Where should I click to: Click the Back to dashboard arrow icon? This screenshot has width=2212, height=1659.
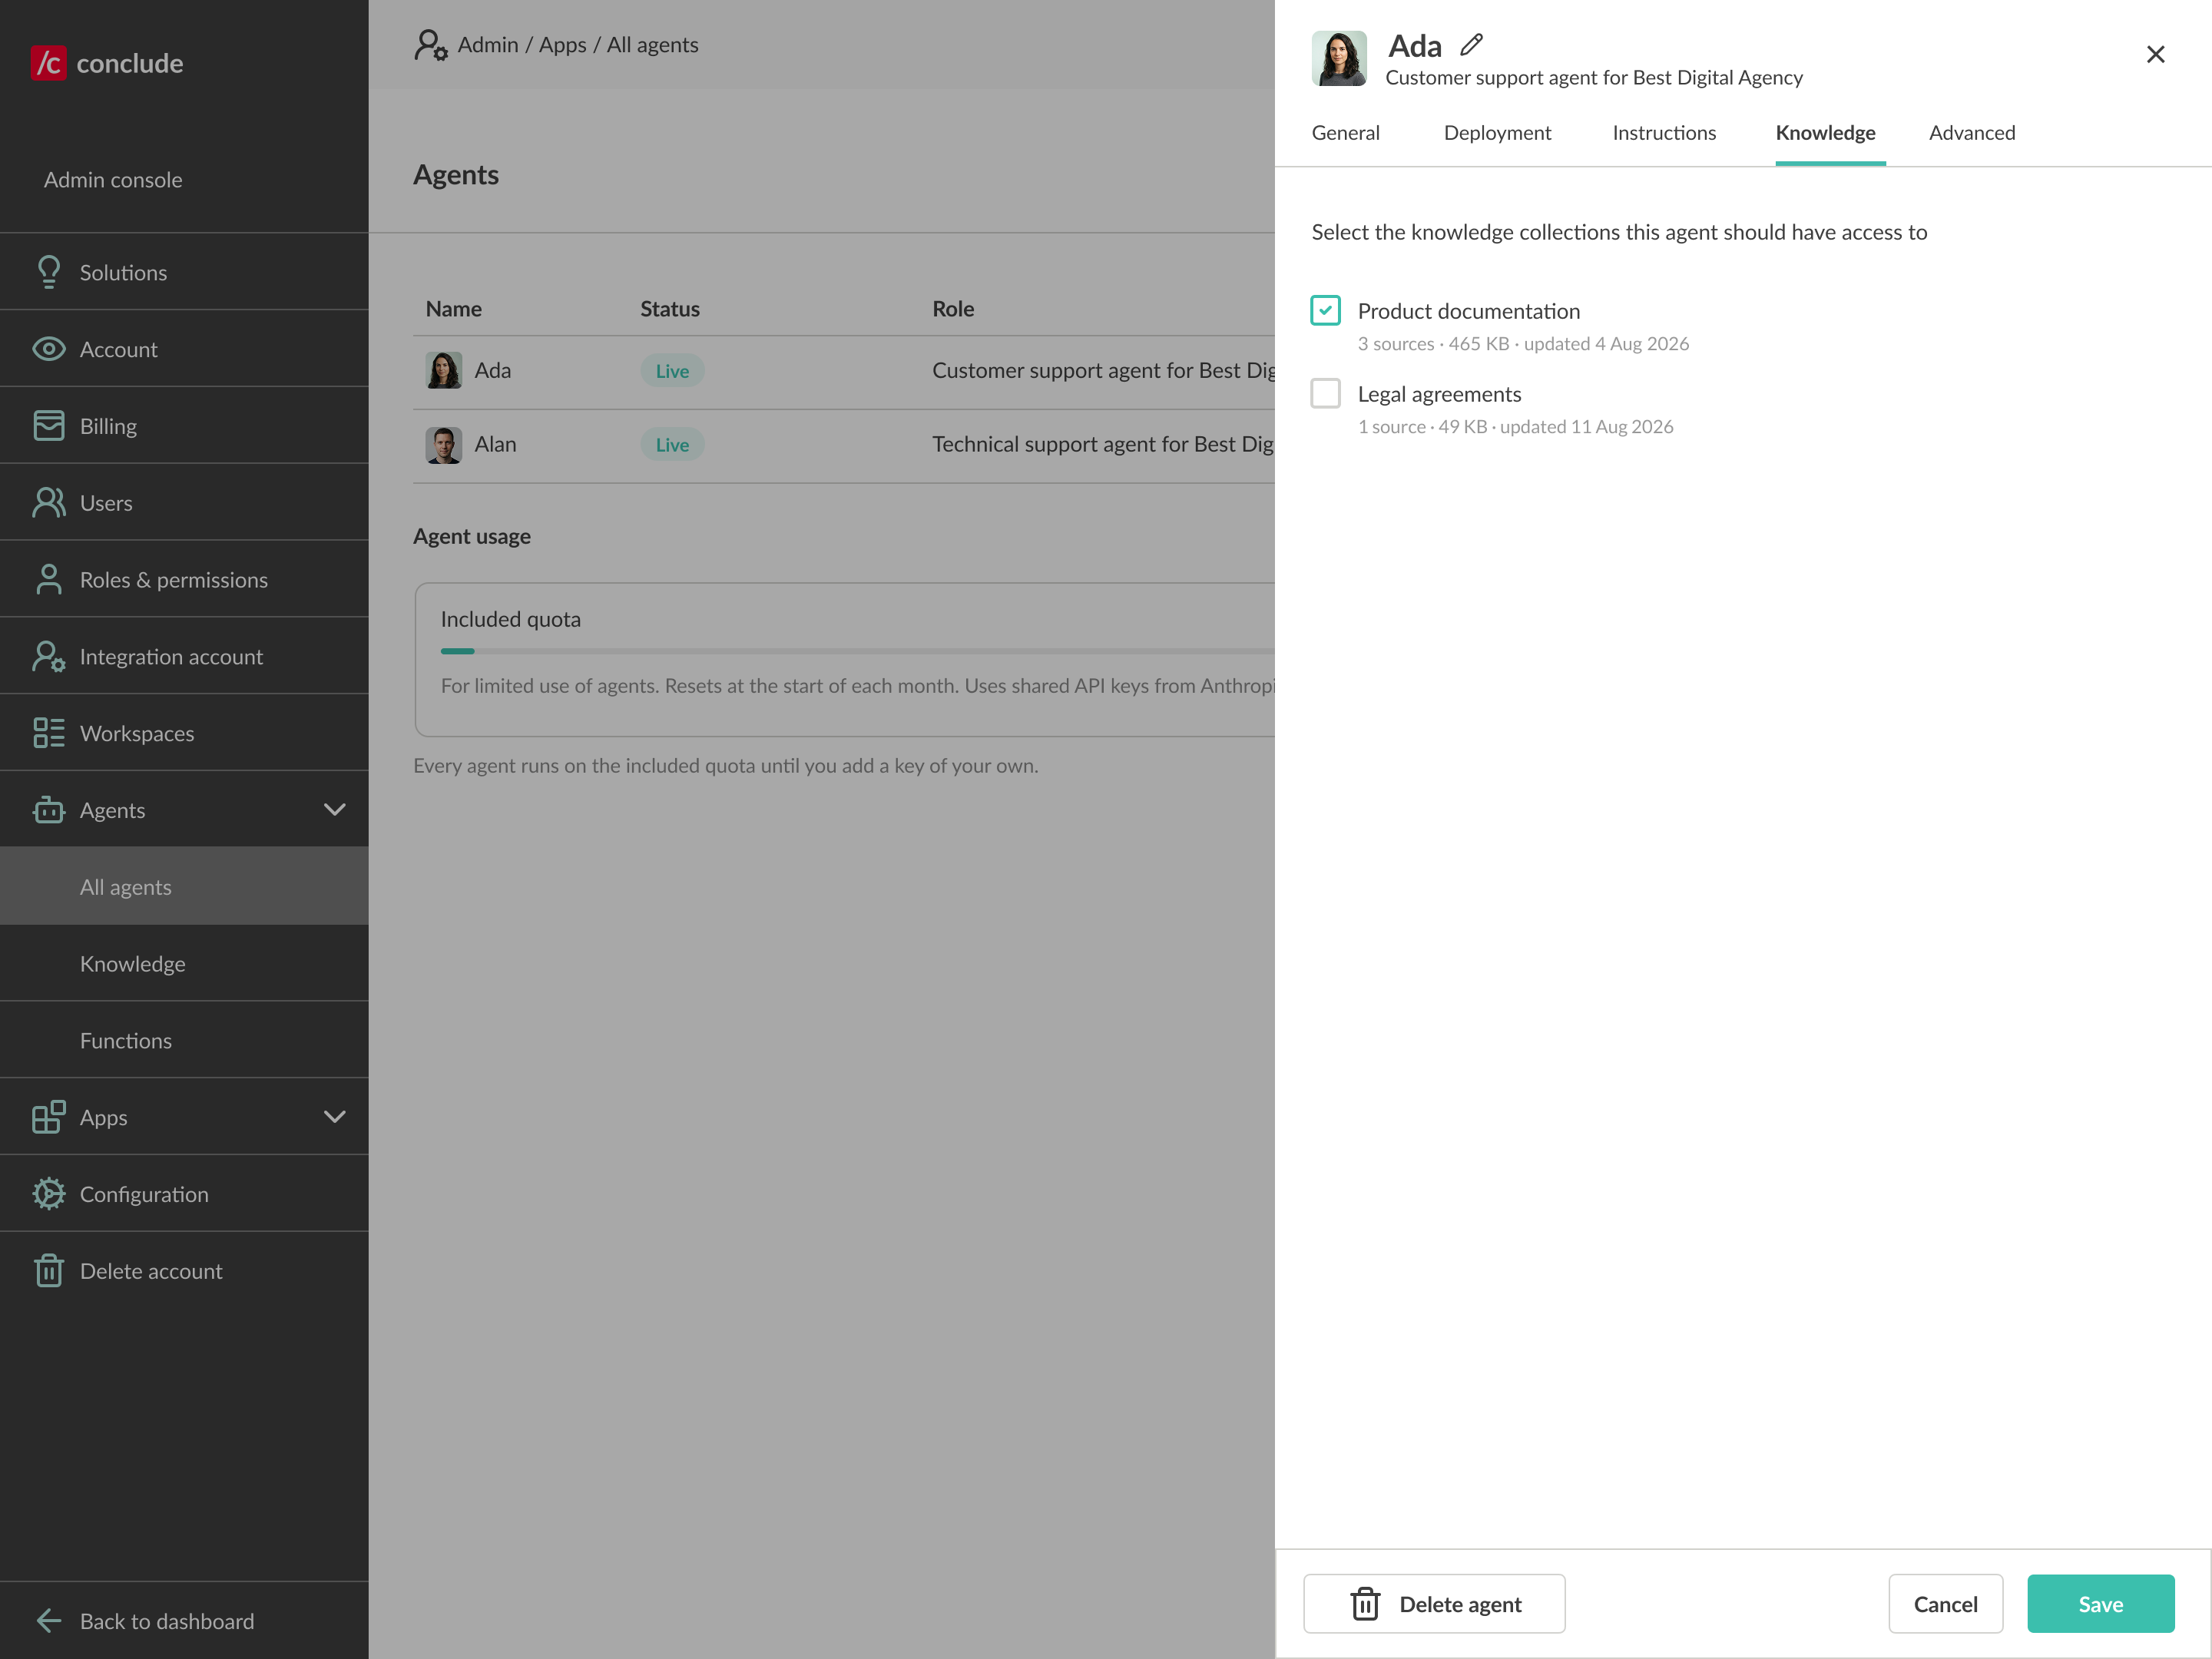[48, 1621]
